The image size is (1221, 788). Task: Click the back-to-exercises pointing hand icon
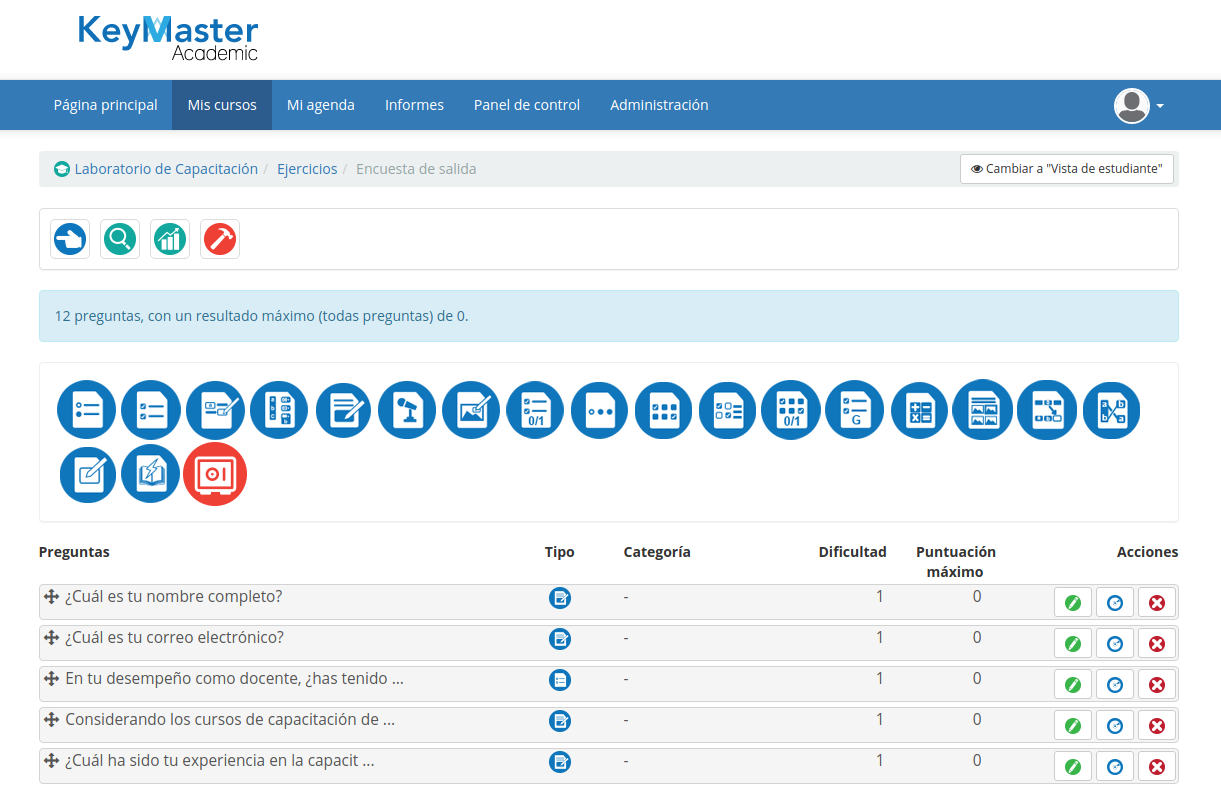[x=70, y=239]
